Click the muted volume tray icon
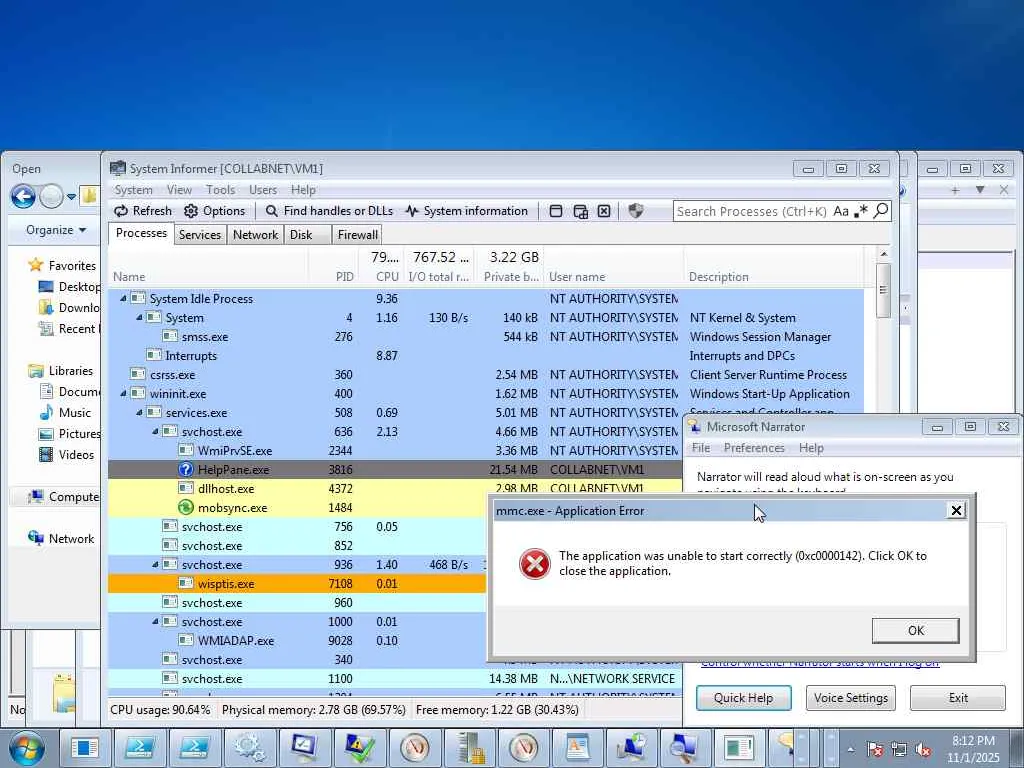Image resolution: width=1024 pixels, height=768 pixels. tap(923, 750)
